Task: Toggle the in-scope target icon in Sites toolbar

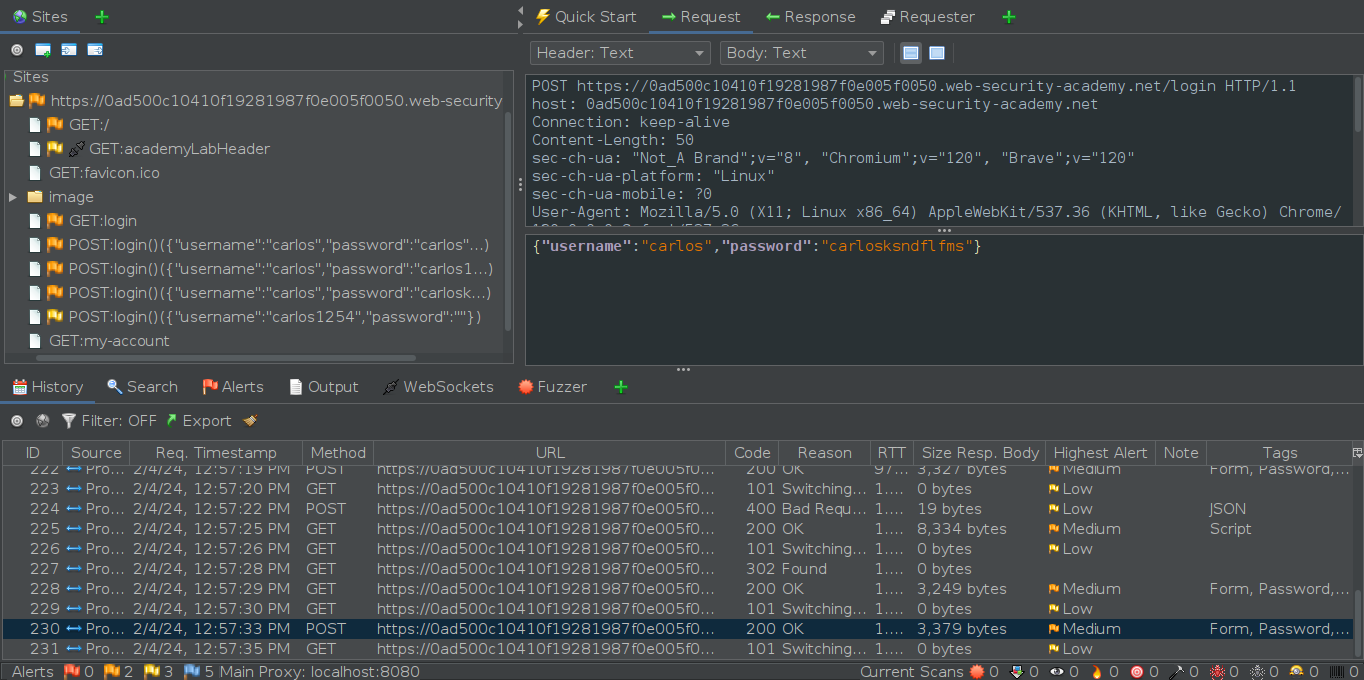Action: tap(17, 50)
